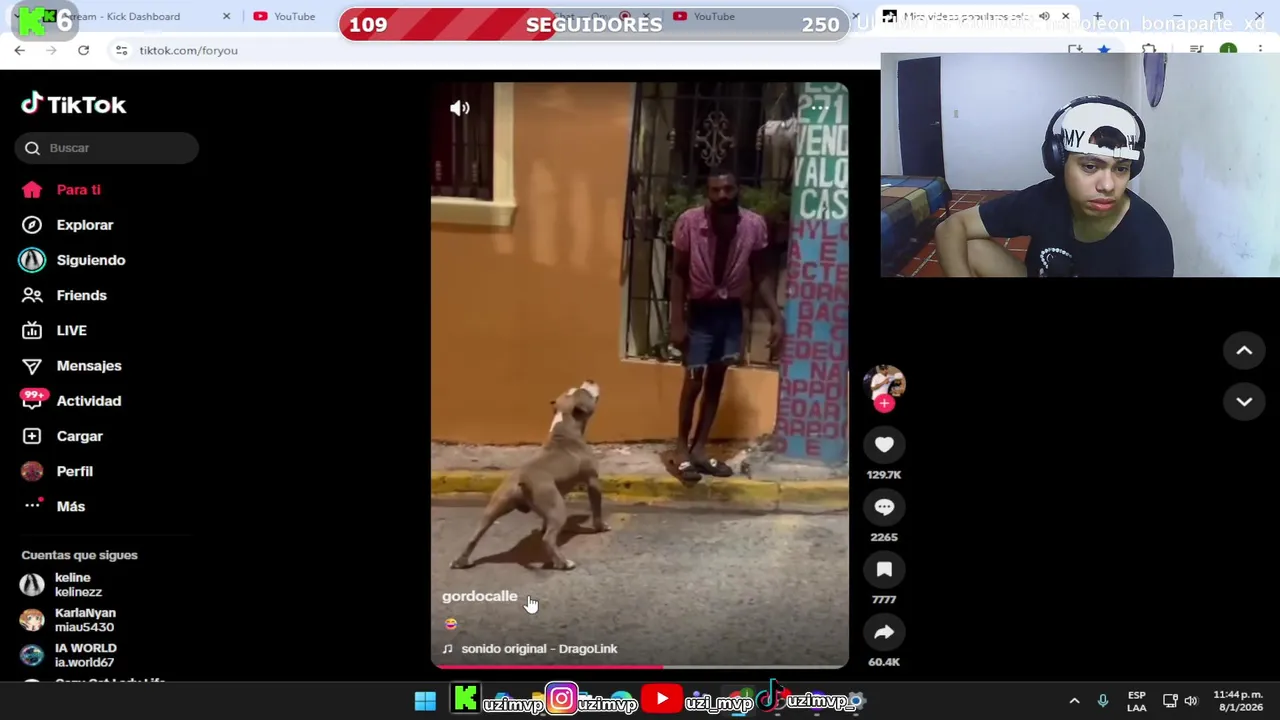Click the 7777 saves count
The image size is (1280, 720).
(x=884, y=600)
